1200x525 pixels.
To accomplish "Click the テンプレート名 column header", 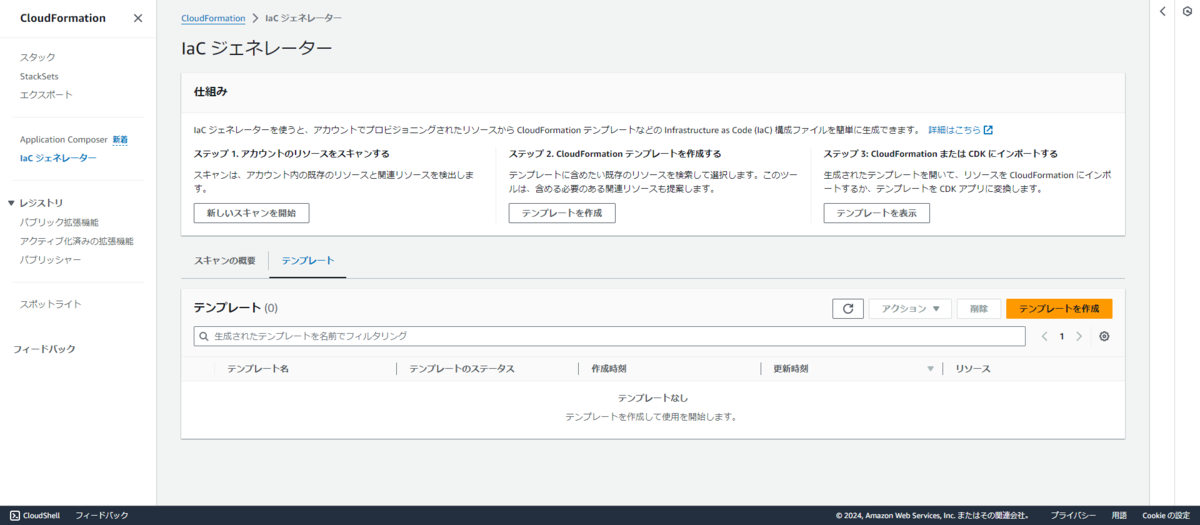I will pyautogui.click(x=258, y=369).
